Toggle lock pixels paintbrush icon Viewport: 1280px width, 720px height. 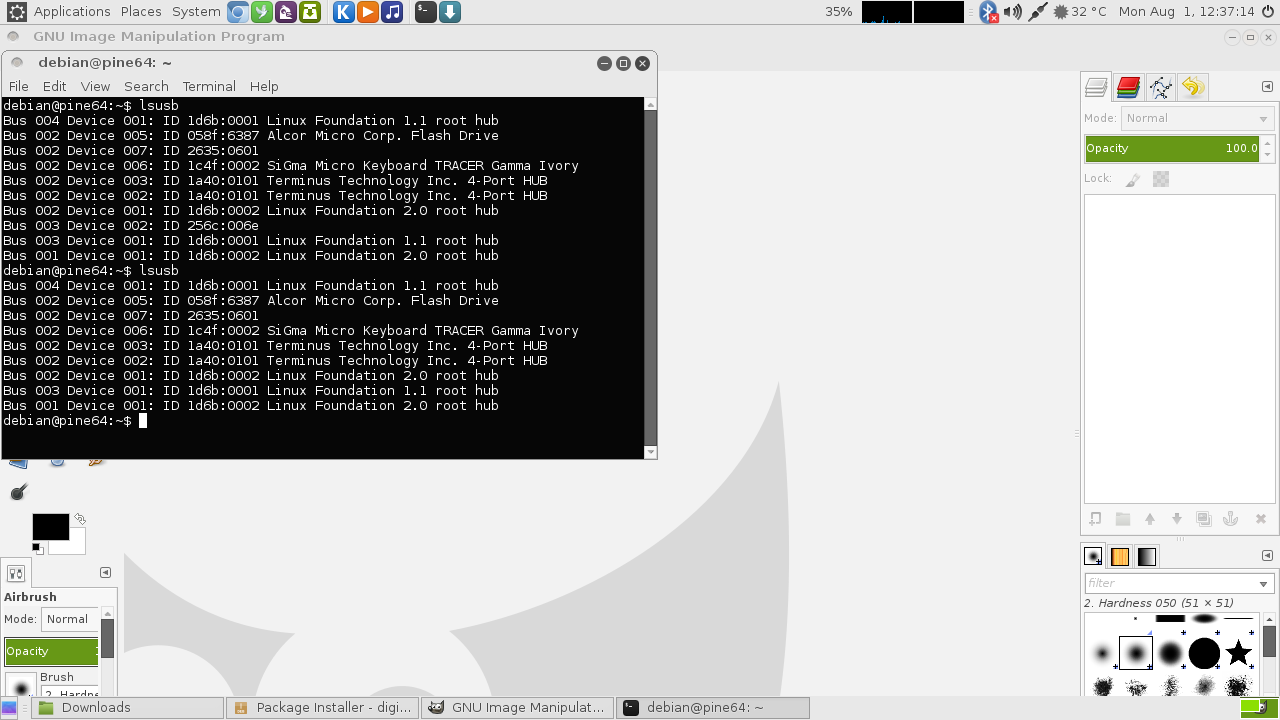(1133, 179)
